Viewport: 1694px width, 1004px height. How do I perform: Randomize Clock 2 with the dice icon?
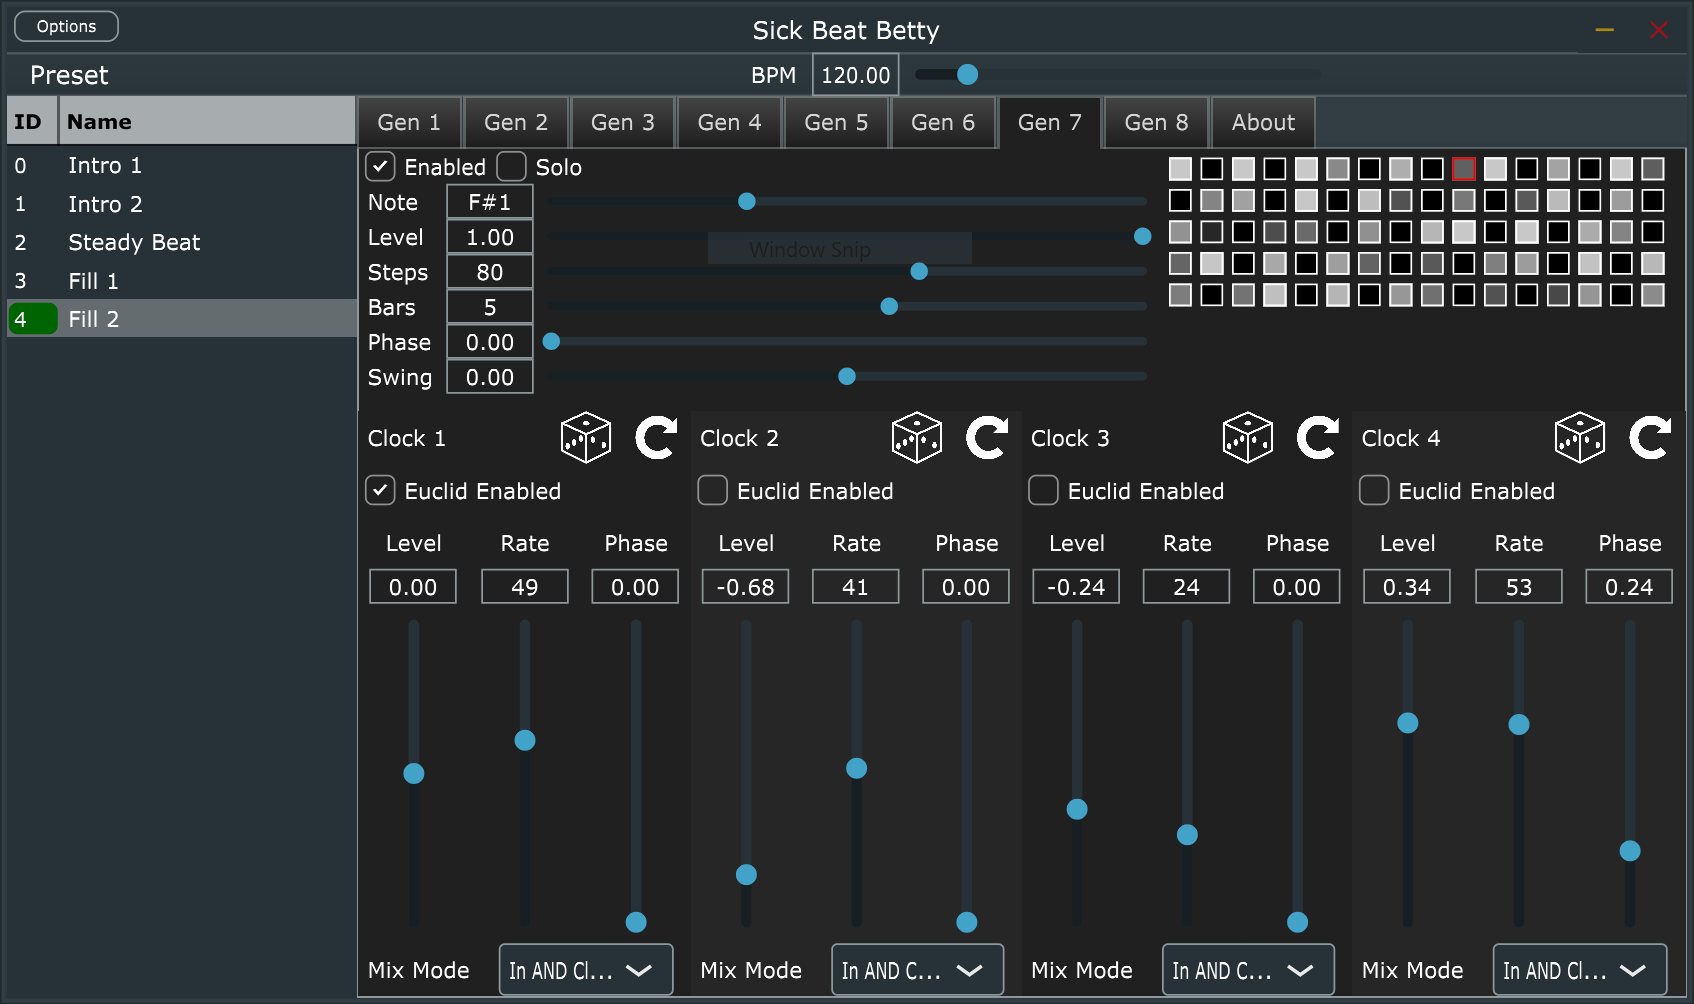click(917, 438)
